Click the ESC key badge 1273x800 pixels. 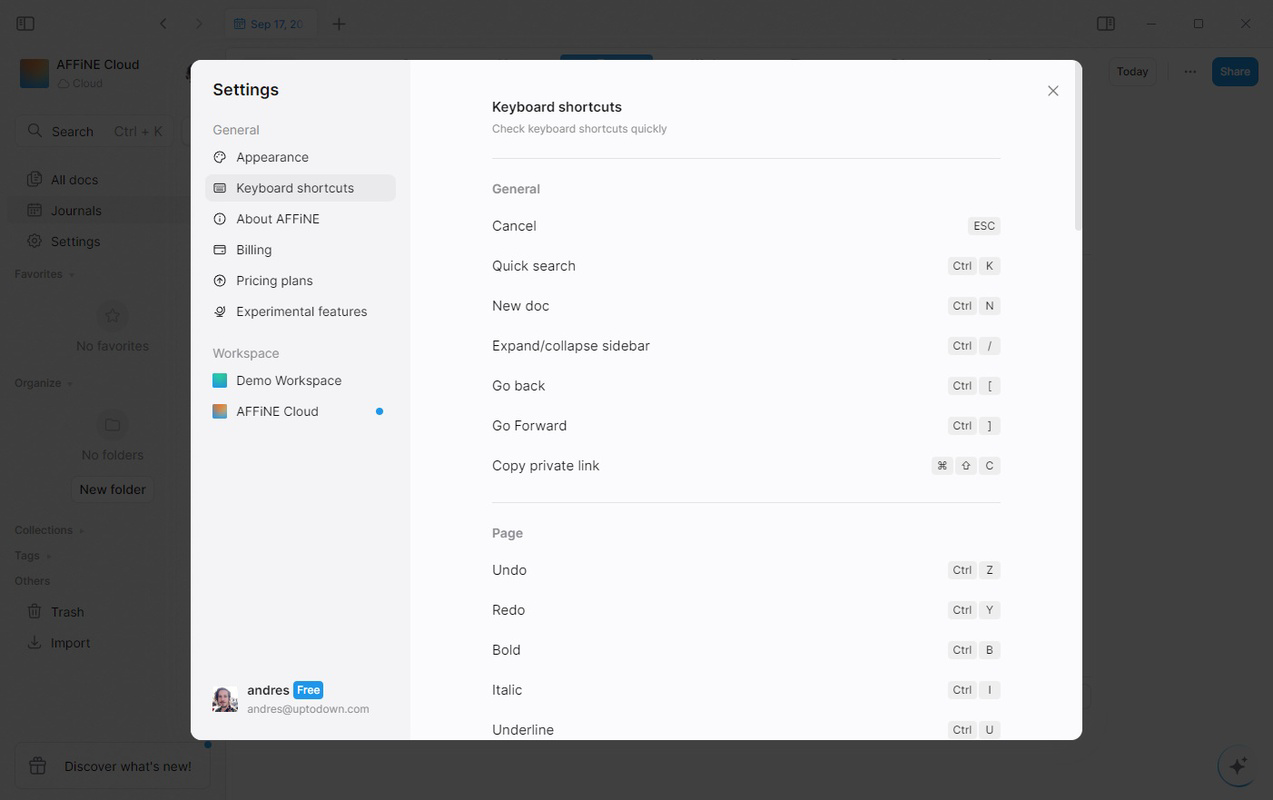[x=984, y=226]
